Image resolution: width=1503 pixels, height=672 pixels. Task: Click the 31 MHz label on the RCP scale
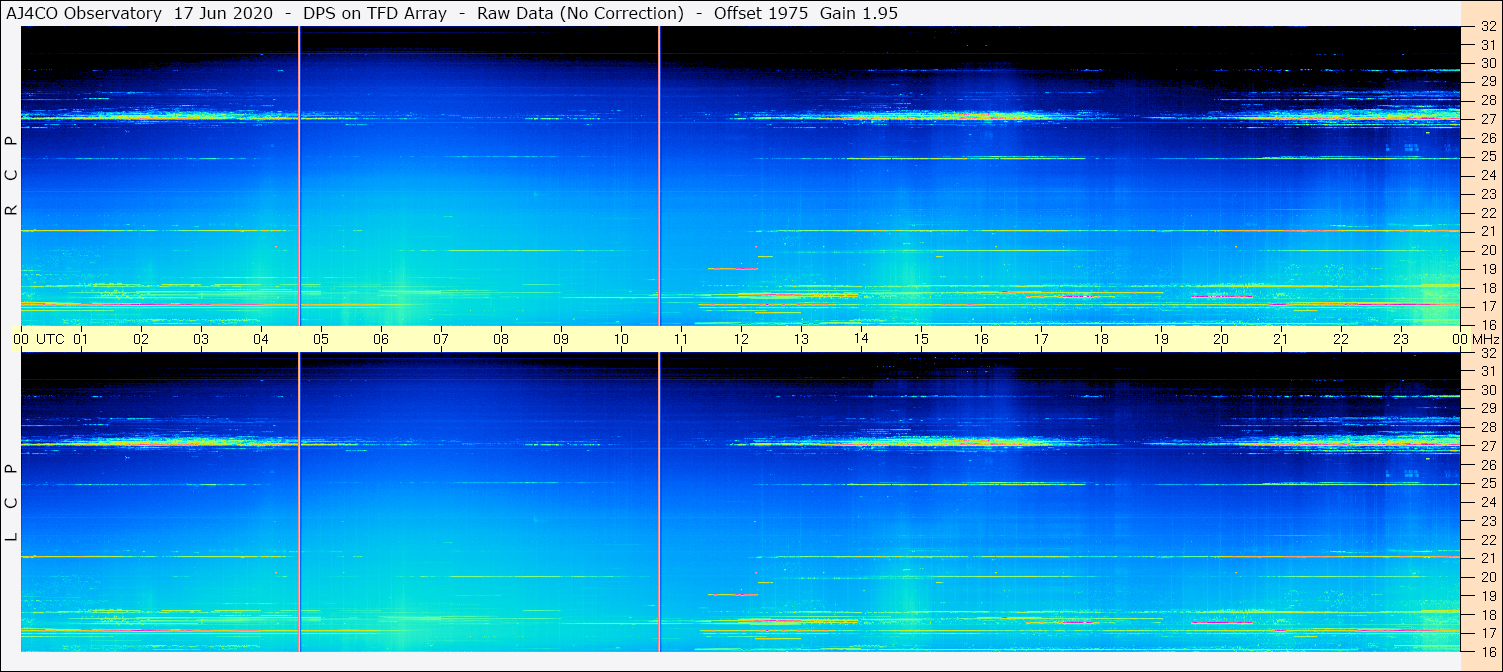pos(1487,45)
